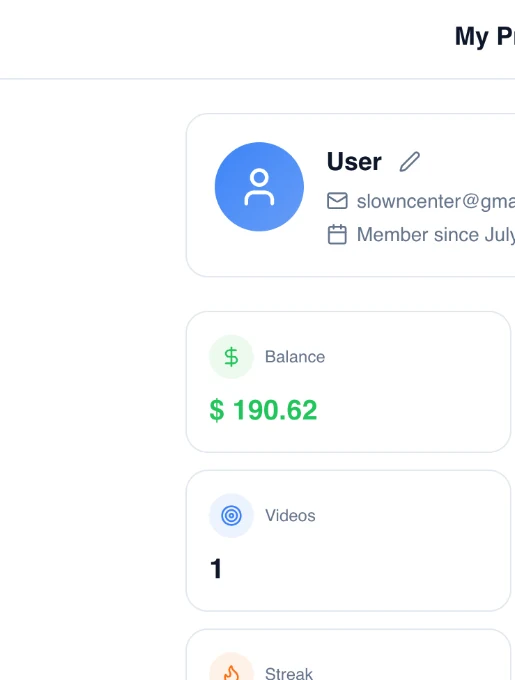Click the calendar icon beside Member since

[337, 235]
